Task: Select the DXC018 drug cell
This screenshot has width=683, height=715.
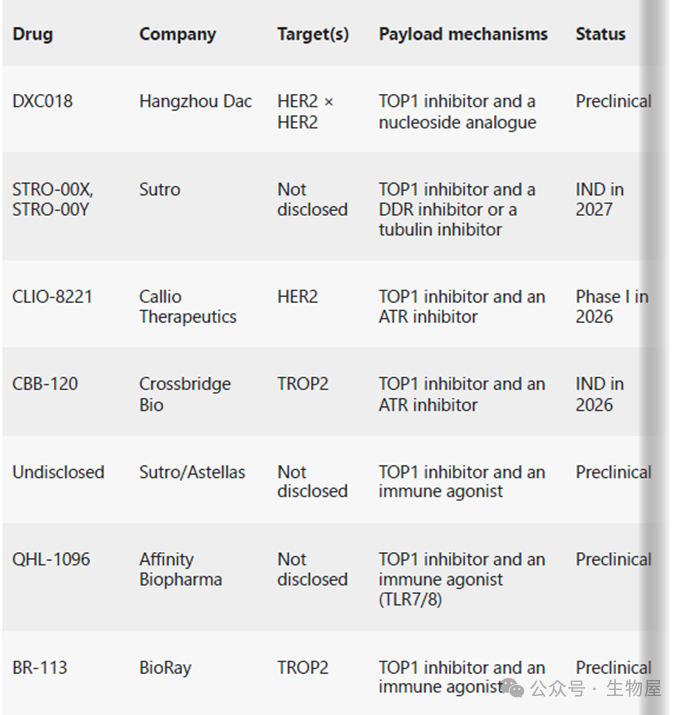Action: [x=42, y=102]
